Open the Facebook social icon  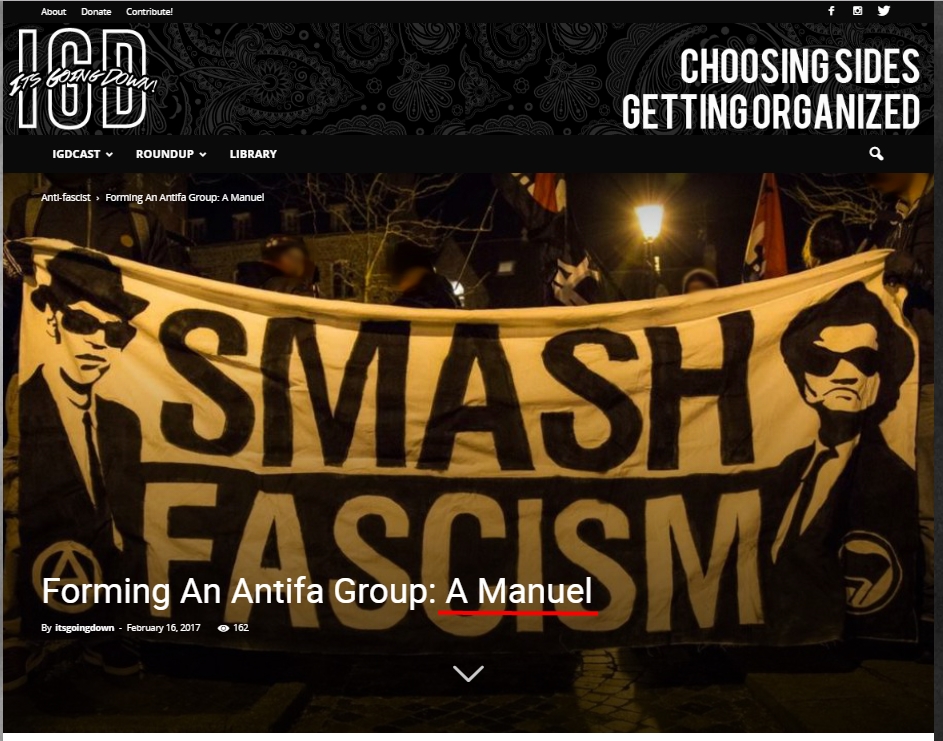831,11
